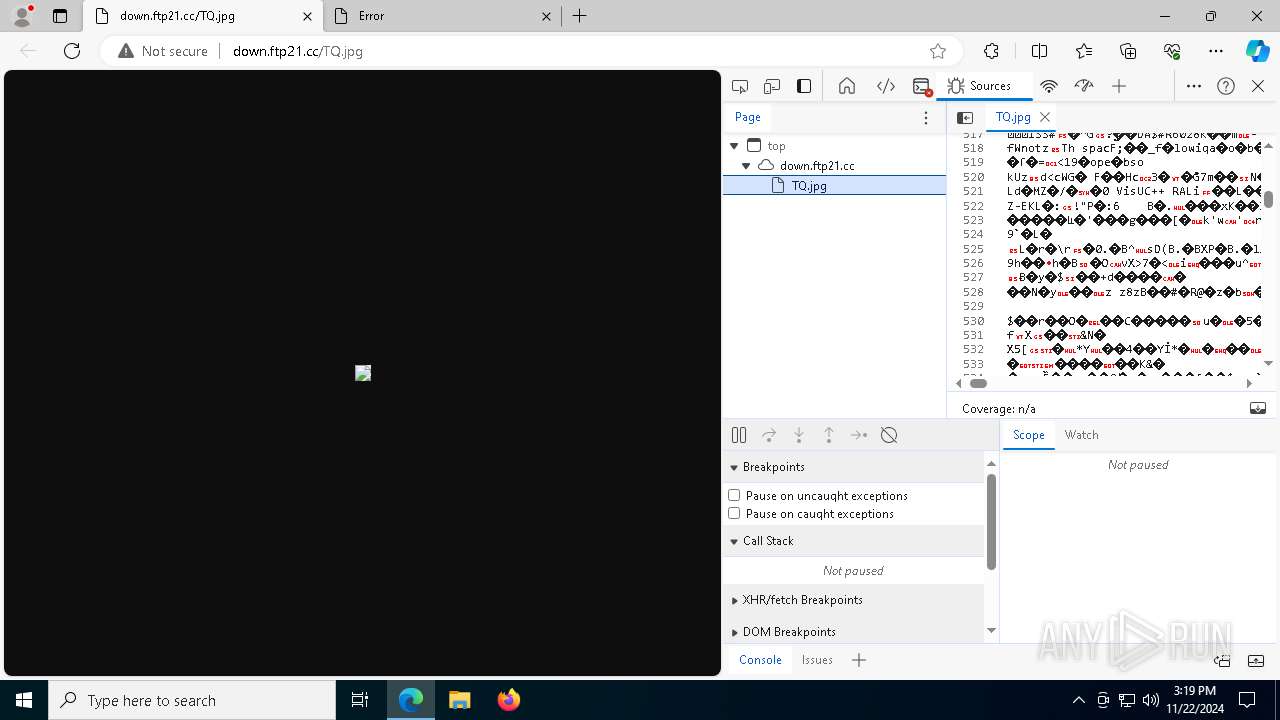Select the Inspect element tool in DevTools
The width and height of the screenshot is (1280, 720).
740,86
